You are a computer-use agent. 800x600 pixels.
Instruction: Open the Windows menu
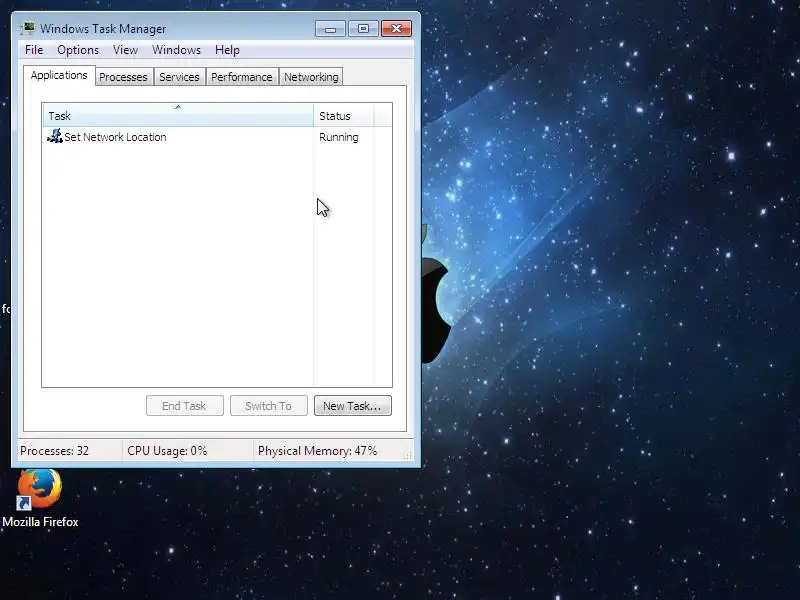(x=177, y=50)
